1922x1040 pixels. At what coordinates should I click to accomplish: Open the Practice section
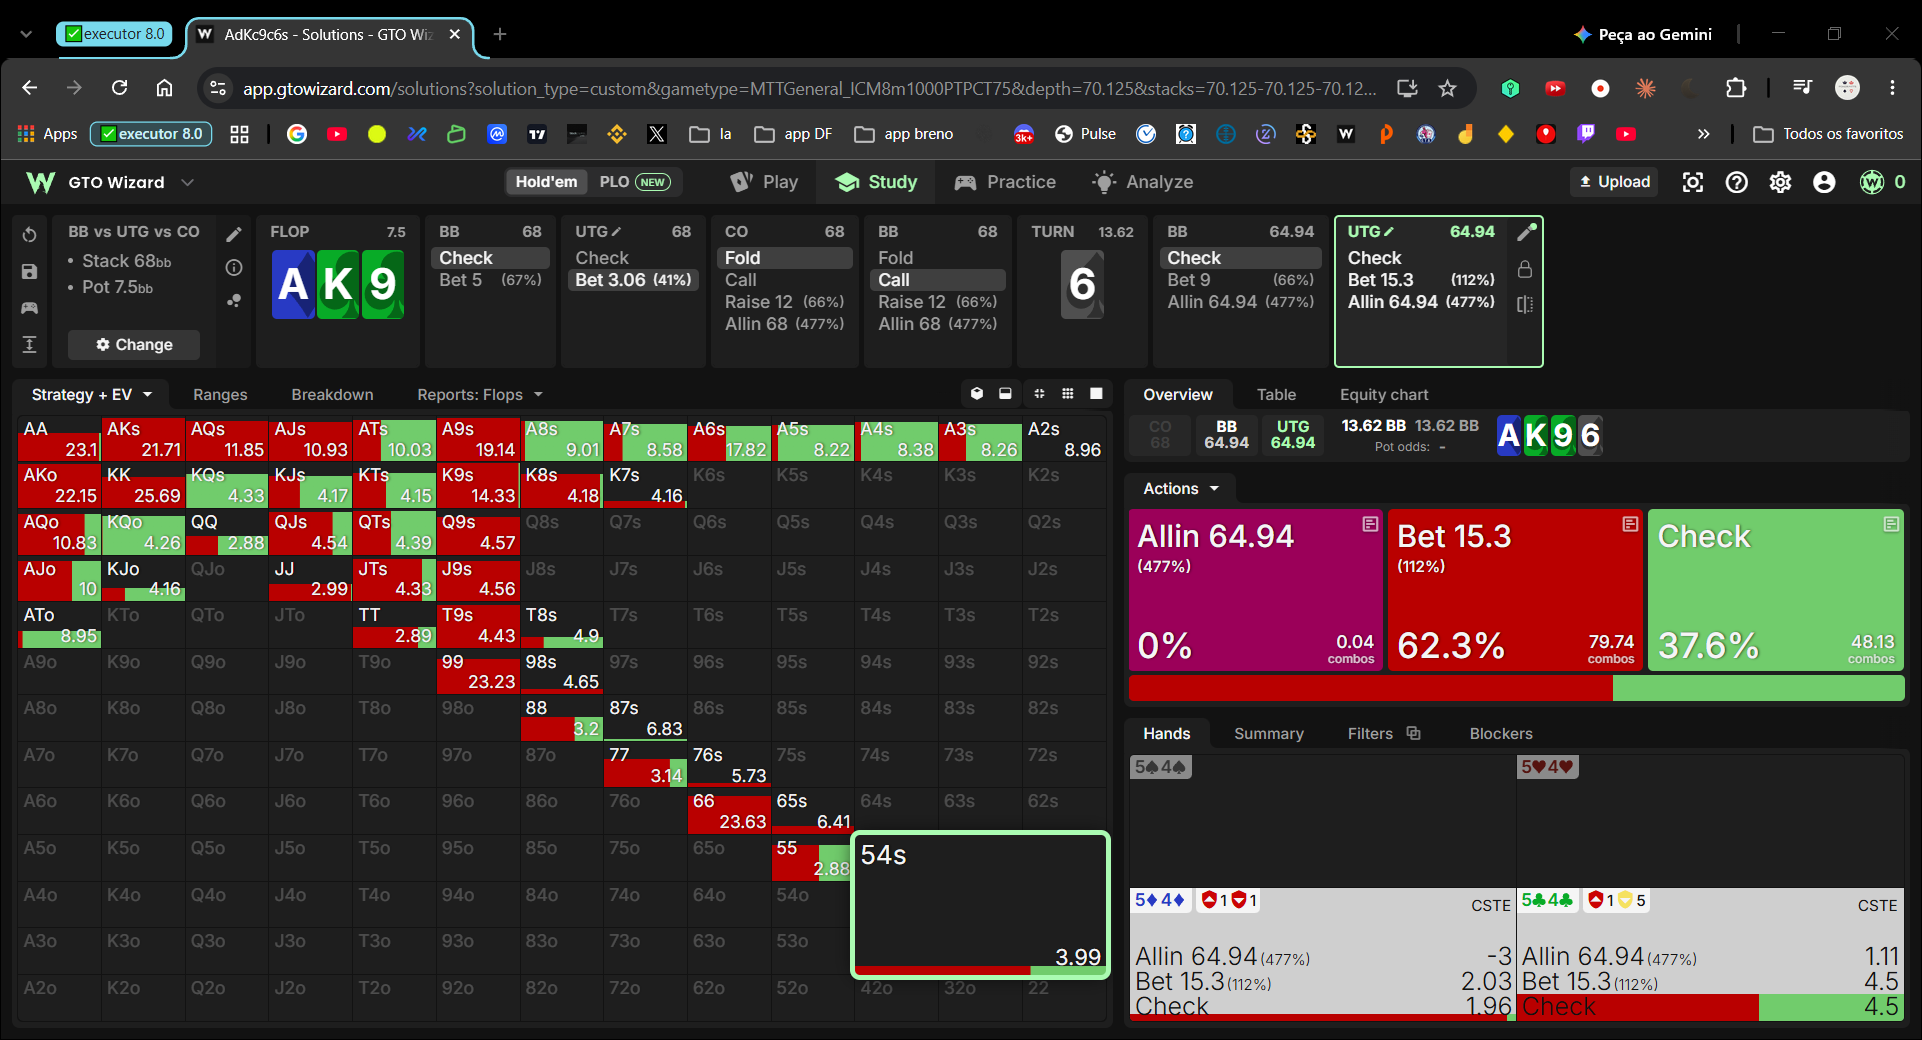coord(1005,182)
